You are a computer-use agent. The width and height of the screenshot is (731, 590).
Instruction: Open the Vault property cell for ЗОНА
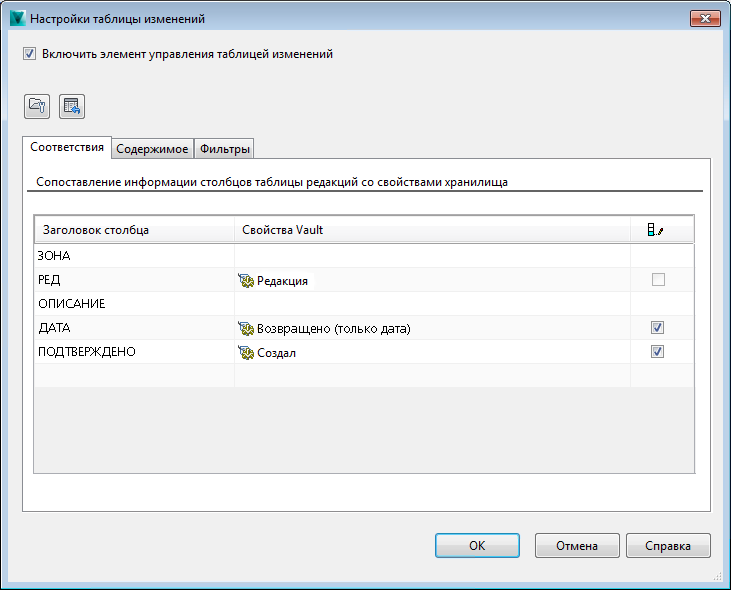[432, 256]
